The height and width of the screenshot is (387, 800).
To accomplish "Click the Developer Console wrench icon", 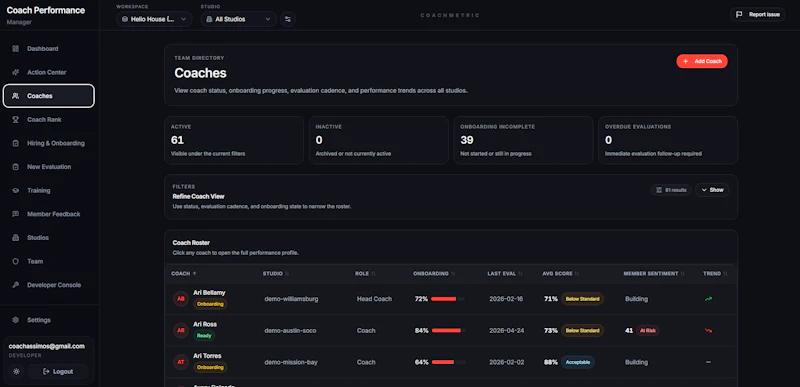I will [15, 285].
